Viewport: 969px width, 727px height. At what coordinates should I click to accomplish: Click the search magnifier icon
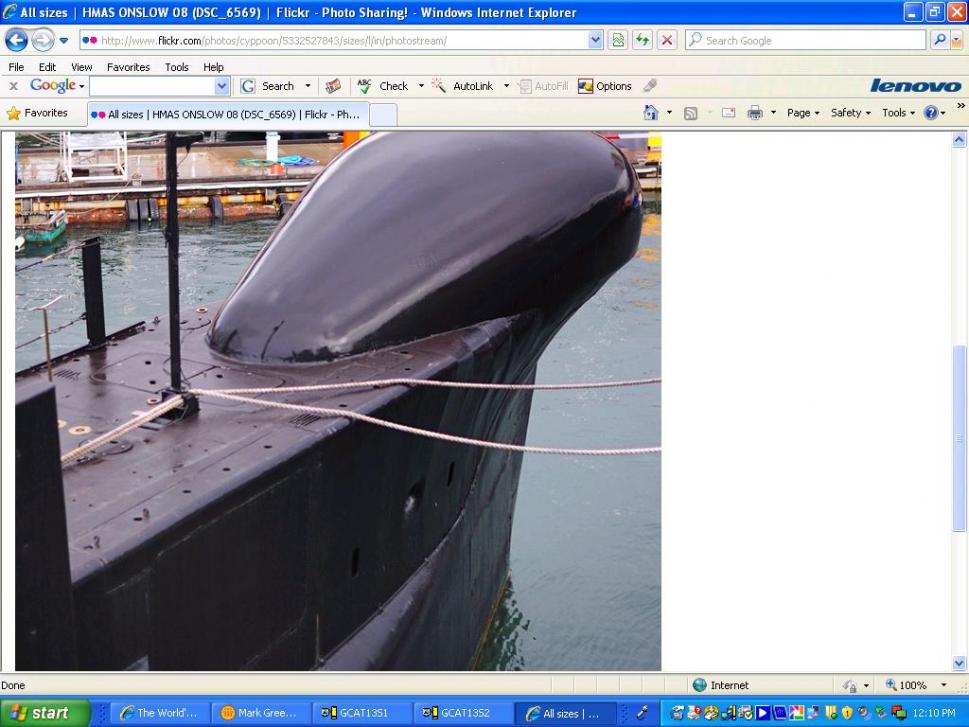pyautogui.click(x=940, y=40)
